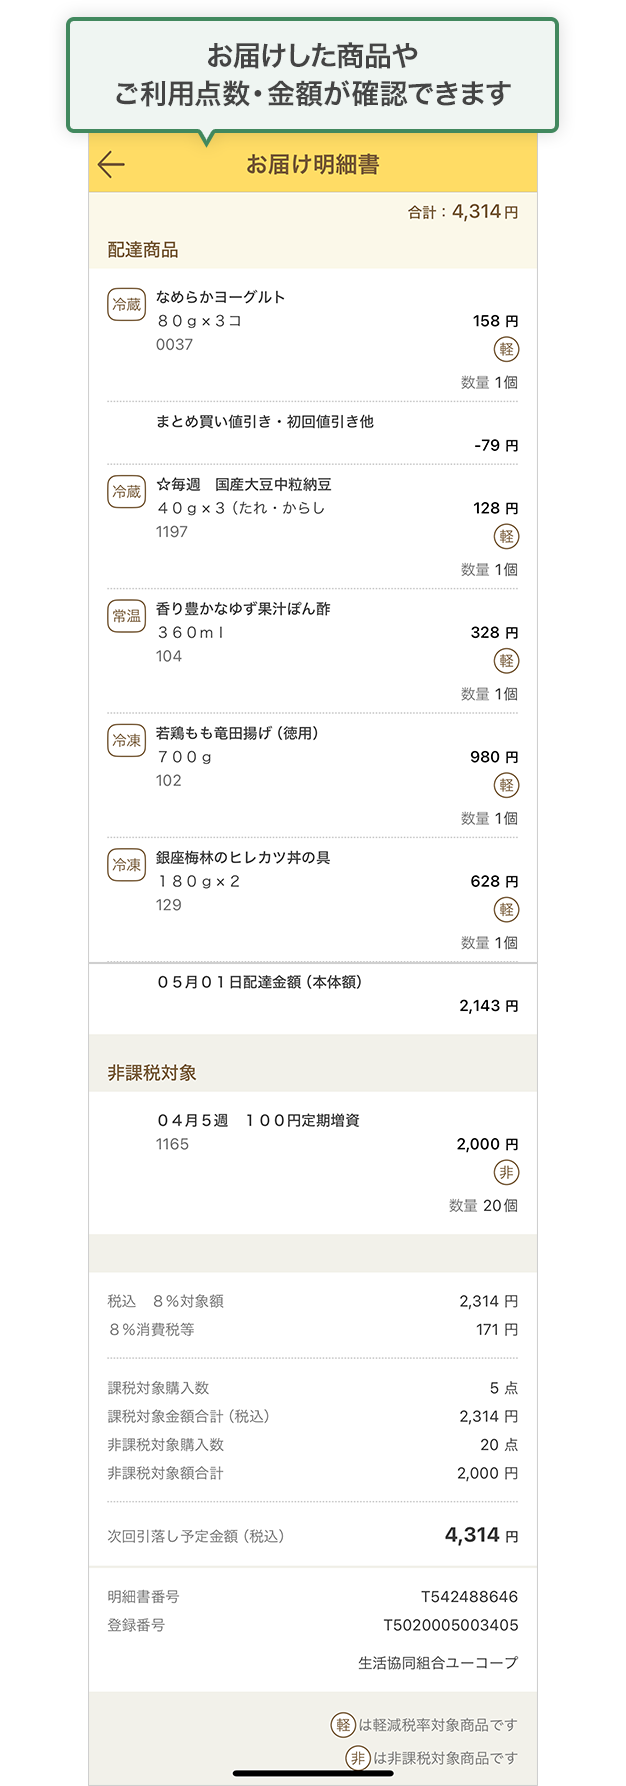Tap 軽 tax mark under 980 円
This screenshot has width=626, height=1786.
tap(507, 786)
